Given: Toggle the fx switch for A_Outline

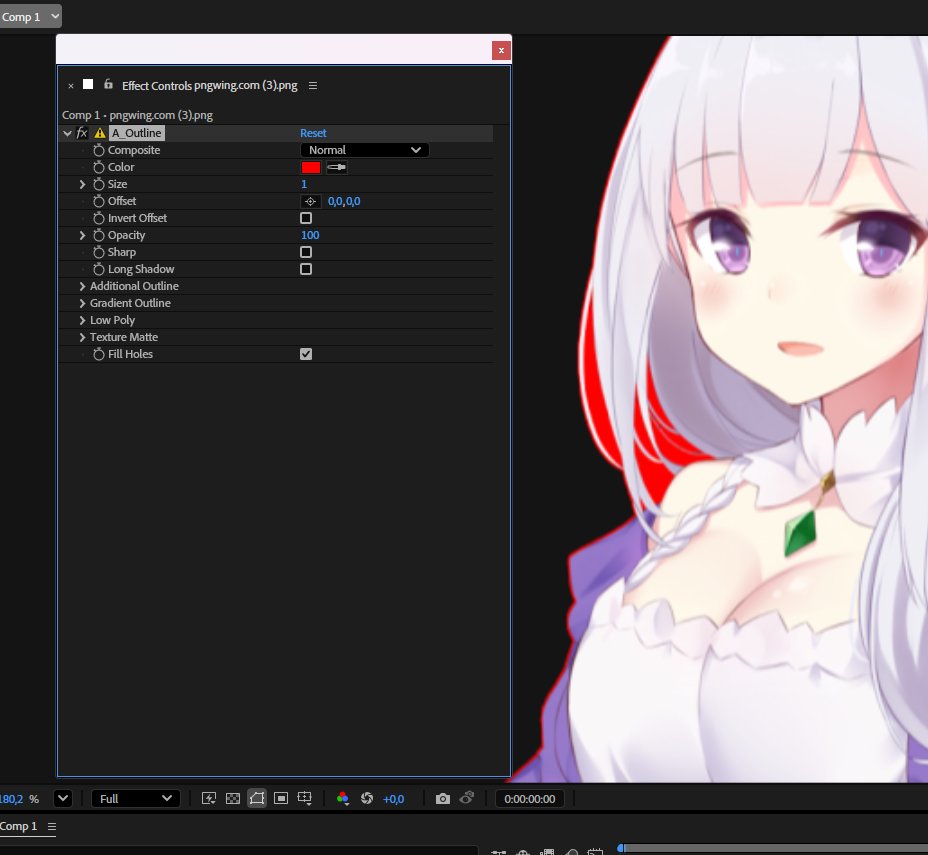Looking at the screenshot, I should point(82,133).
